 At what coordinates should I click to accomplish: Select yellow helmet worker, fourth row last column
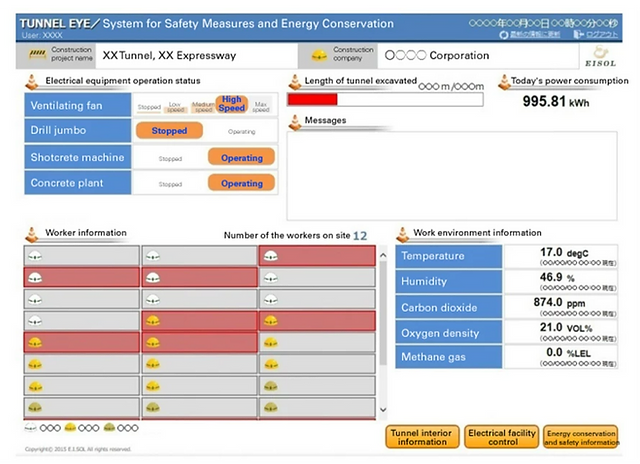click(317, 321)
